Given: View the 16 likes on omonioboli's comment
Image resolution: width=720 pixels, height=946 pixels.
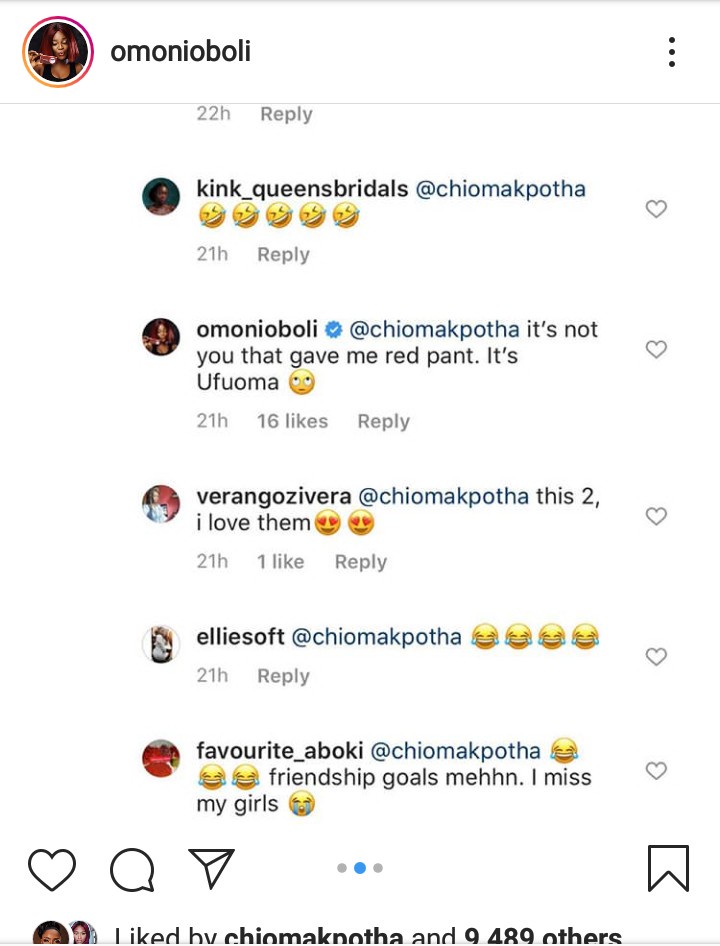Looking at the screenshot, I should 292,421.
